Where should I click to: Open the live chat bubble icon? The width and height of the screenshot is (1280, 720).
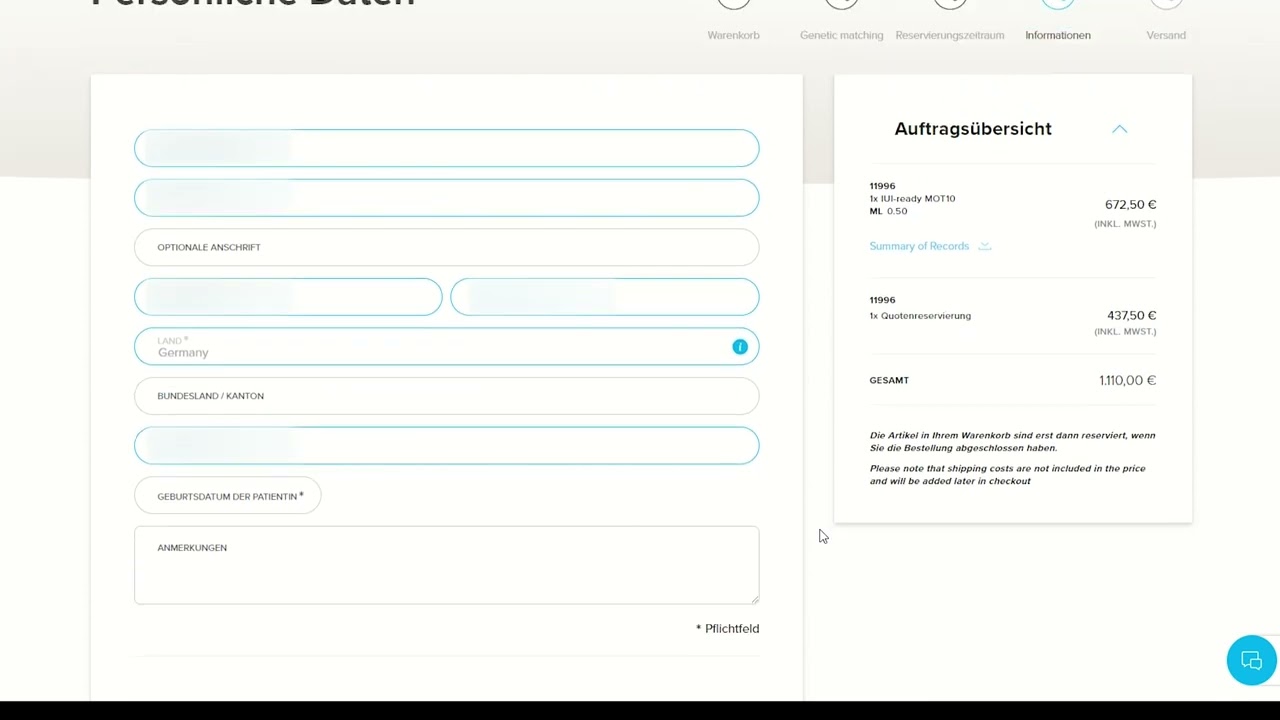[x=1252, y=660]
